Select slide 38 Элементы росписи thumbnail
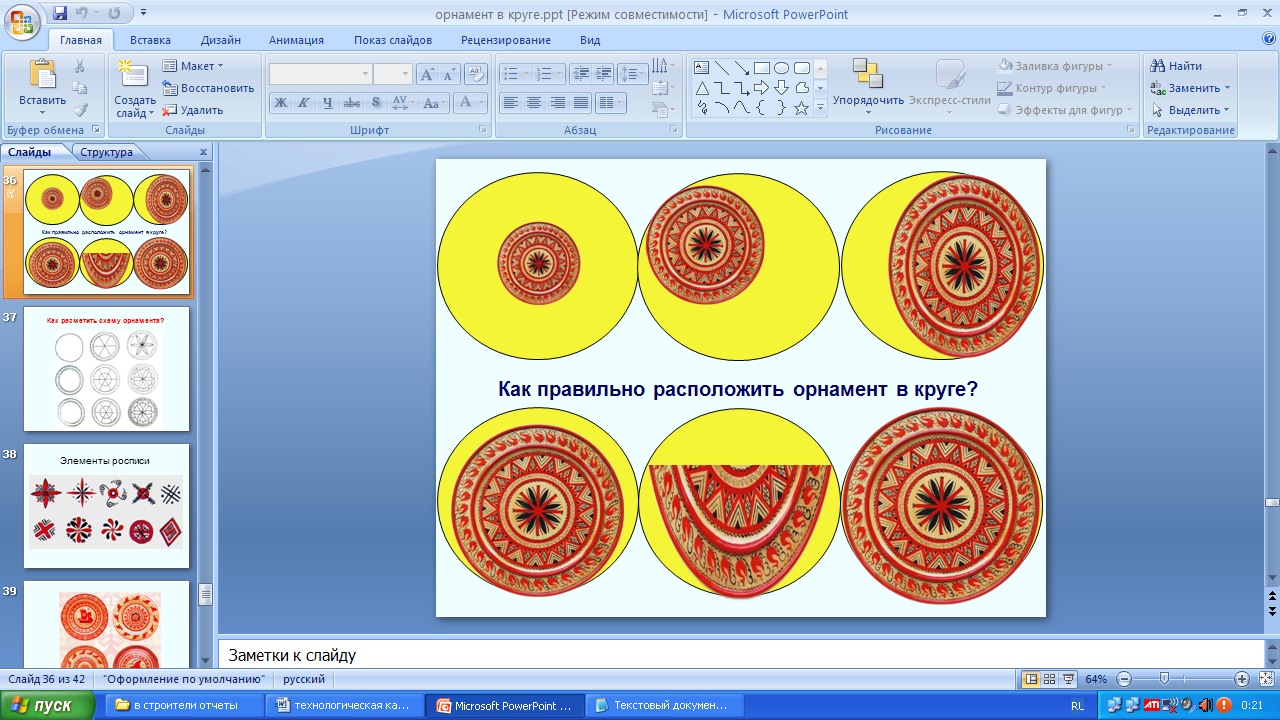Screen dimensions: 1280x720 click(x=106, y=506)
